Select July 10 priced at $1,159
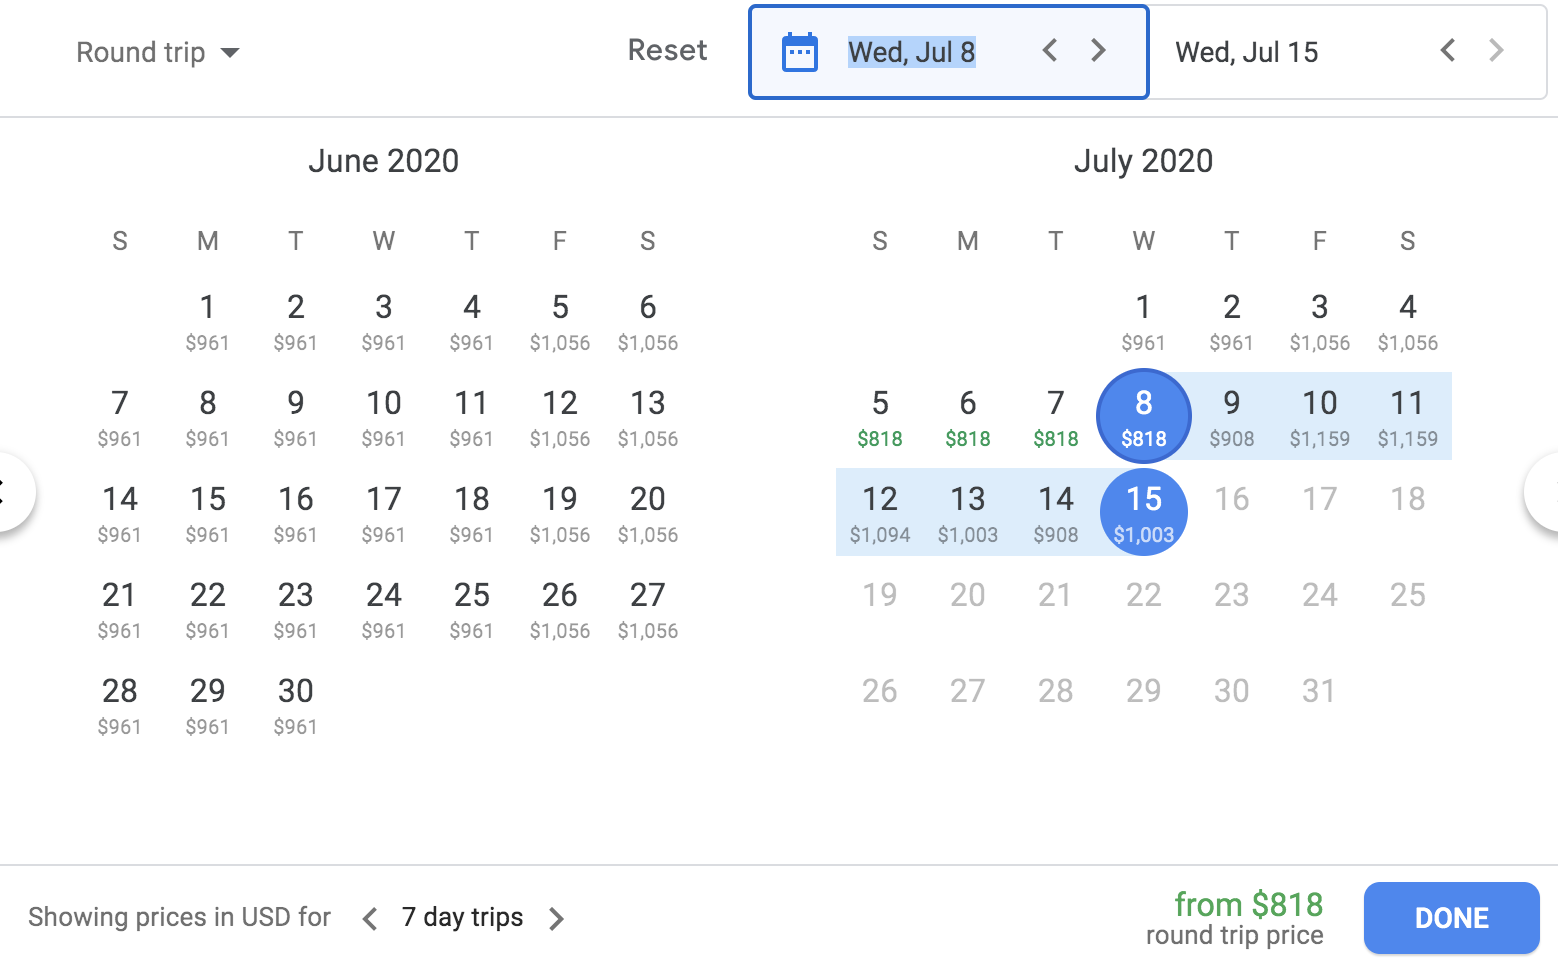Screen dimensions: 1558x964 tap(1319, 416)
